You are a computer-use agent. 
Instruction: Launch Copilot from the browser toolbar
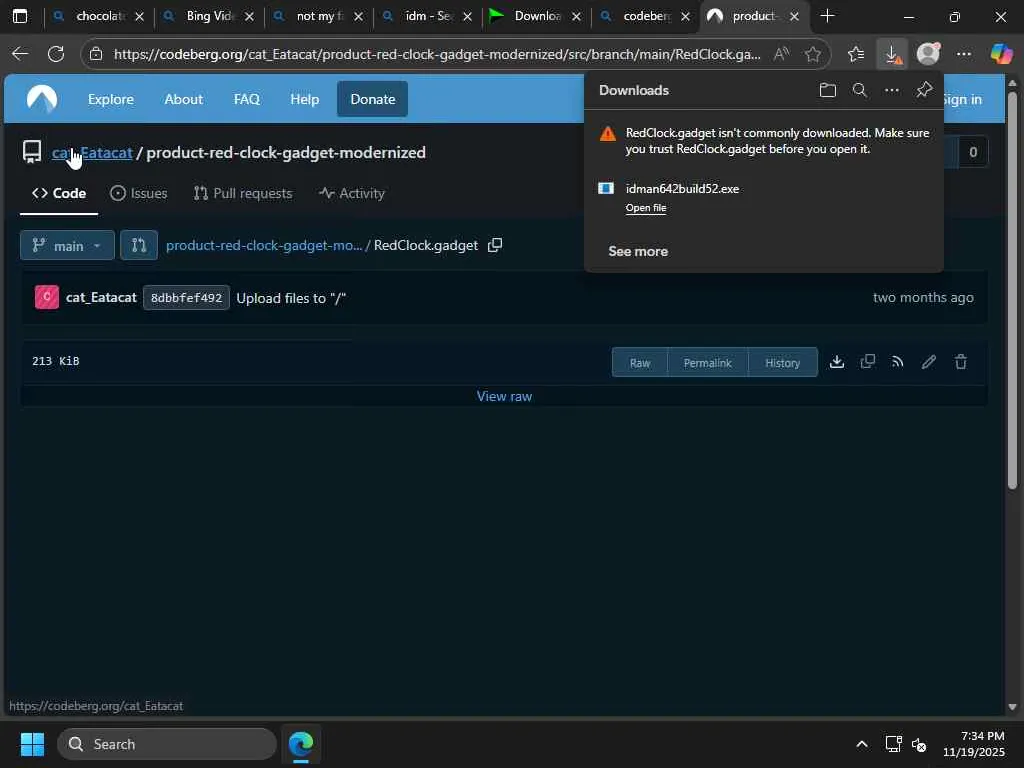point(1000,54)
